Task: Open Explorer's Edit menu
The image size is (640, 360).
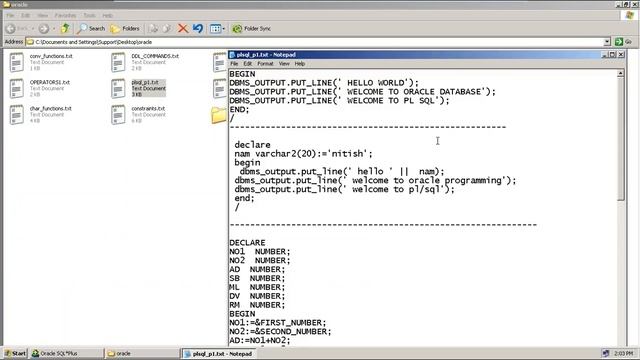Action: (x=25, y=16)
